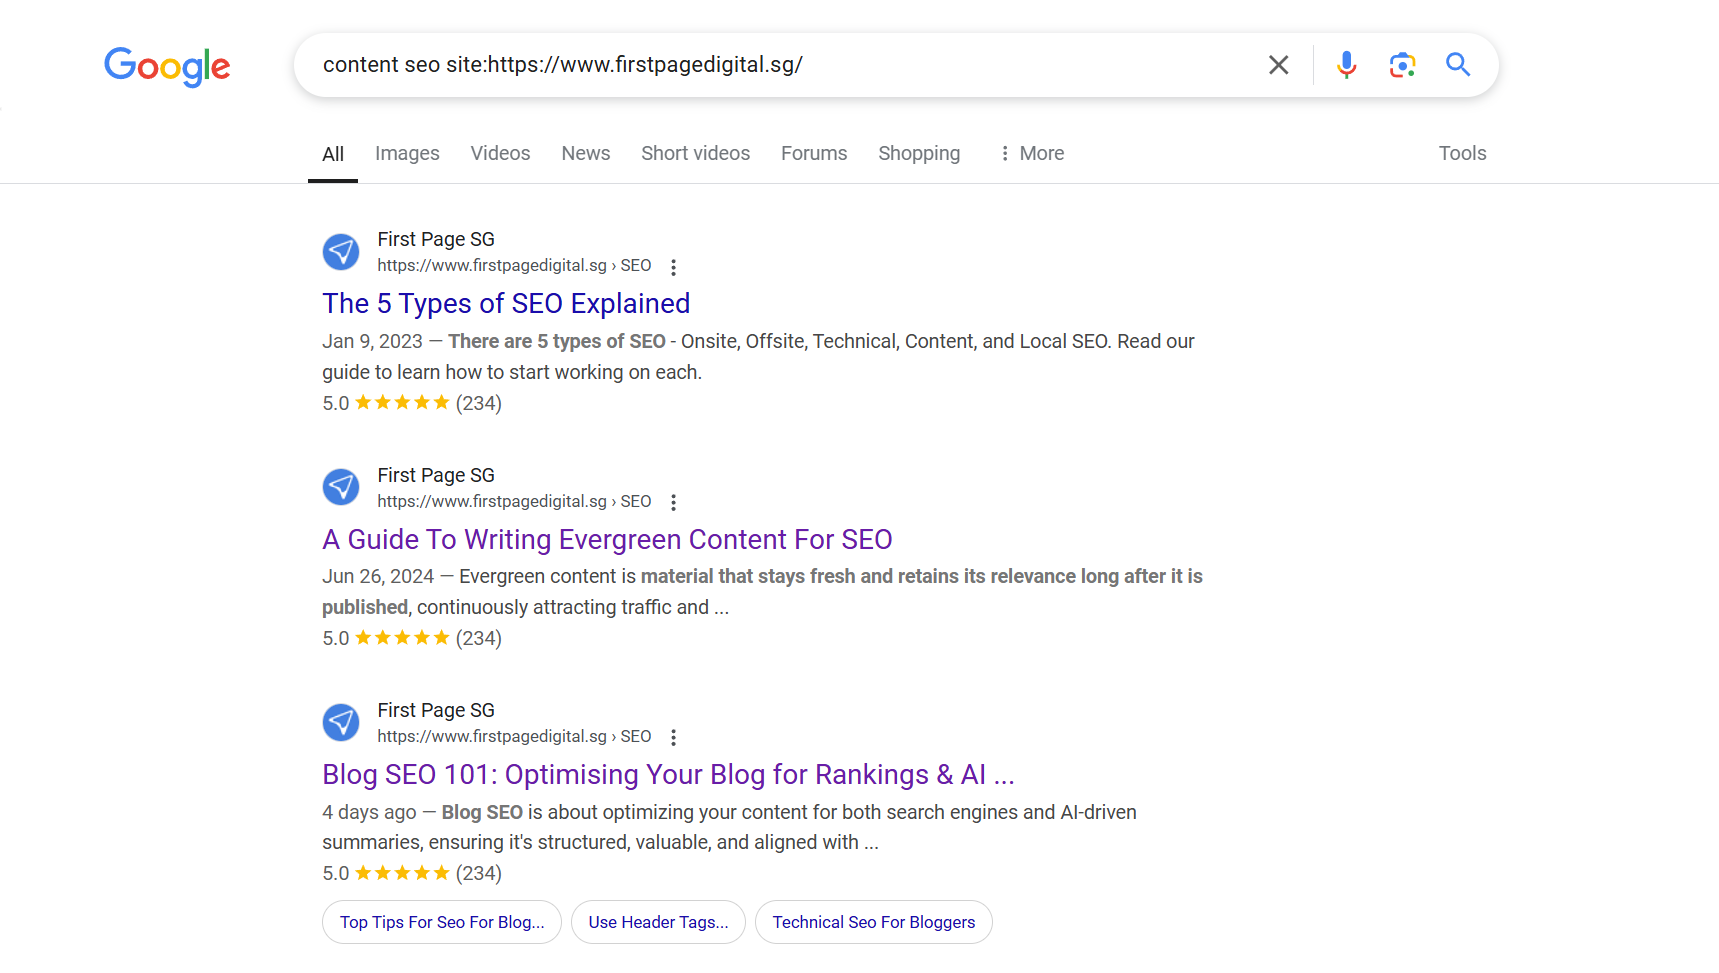This screenshot has width=1719, height=973.
Task: Click star rating under Blog SEO 101 result
Action: [402, 872]
